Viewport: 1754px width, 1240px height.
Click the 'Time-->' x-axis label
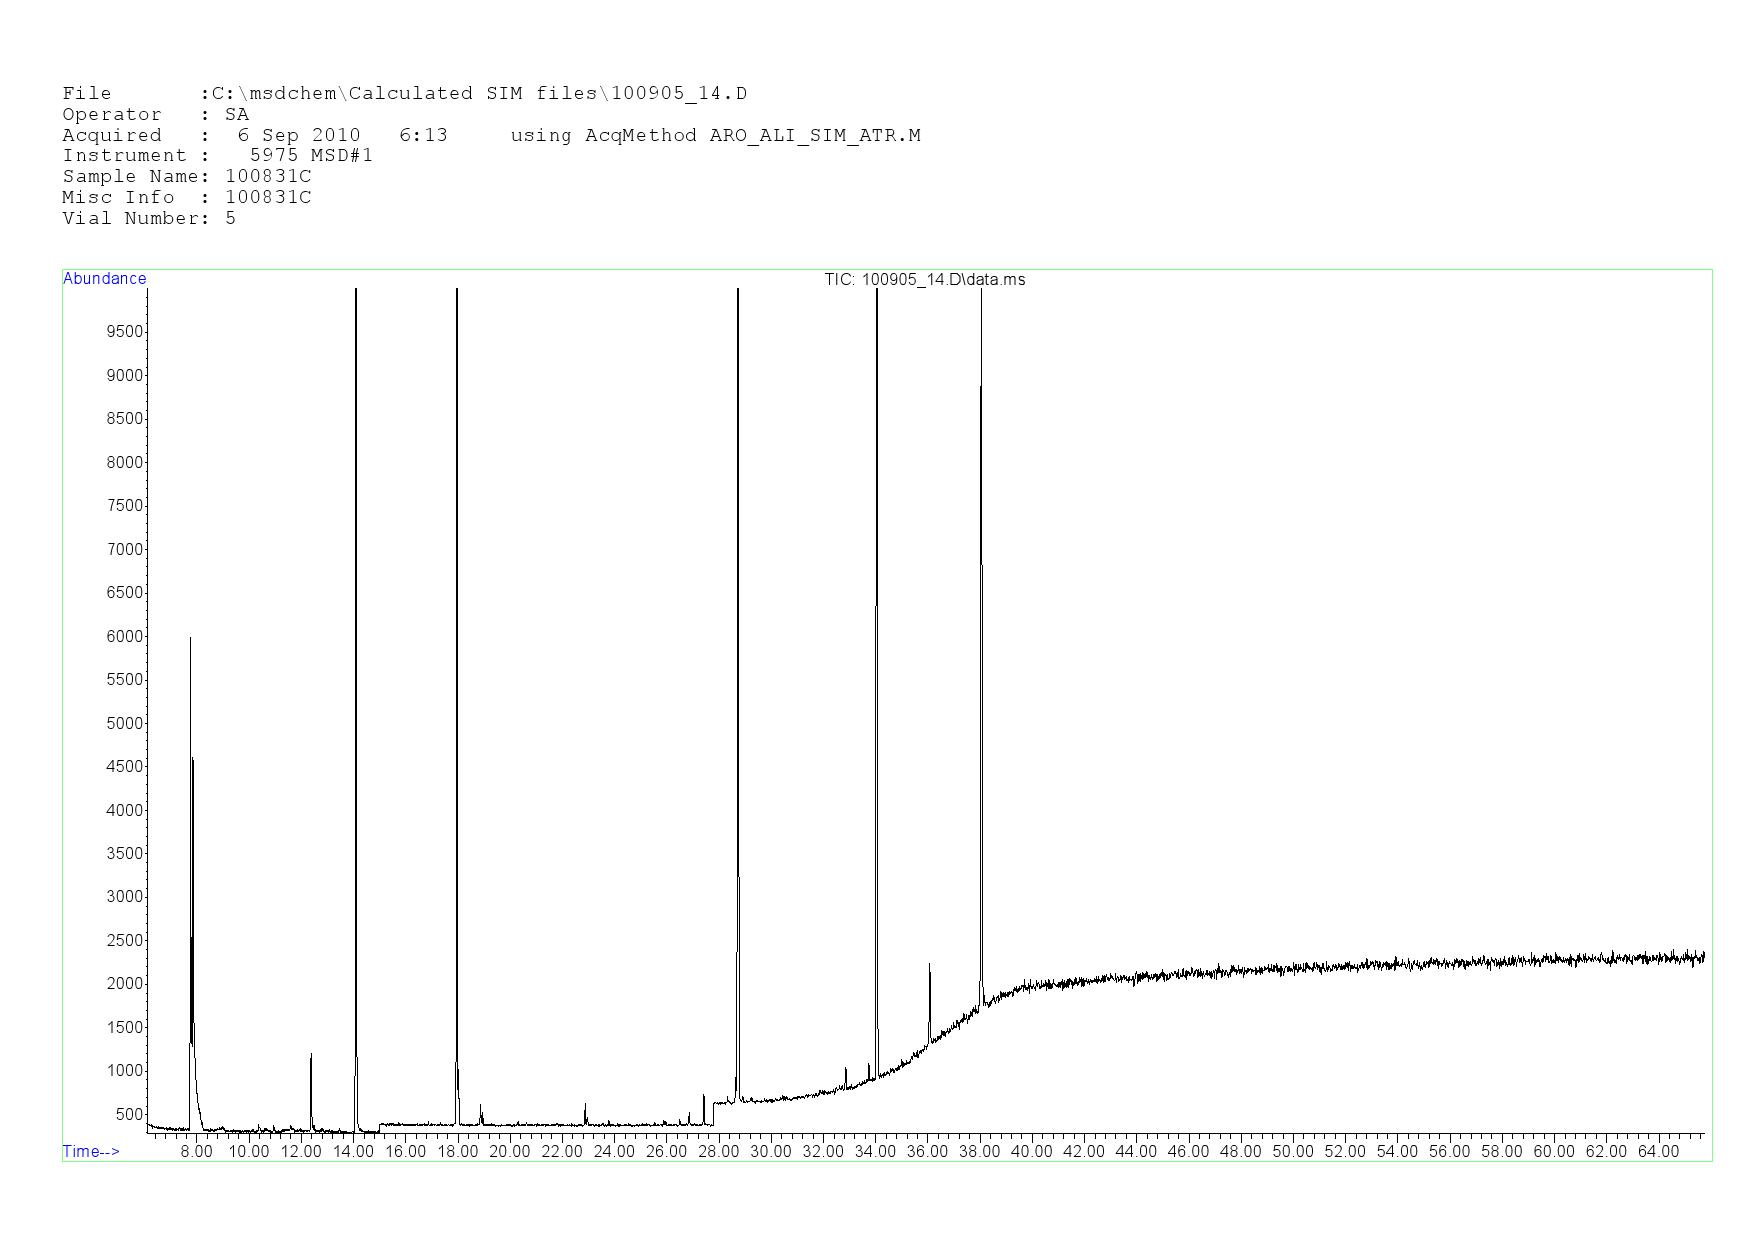coord(91,1152)
